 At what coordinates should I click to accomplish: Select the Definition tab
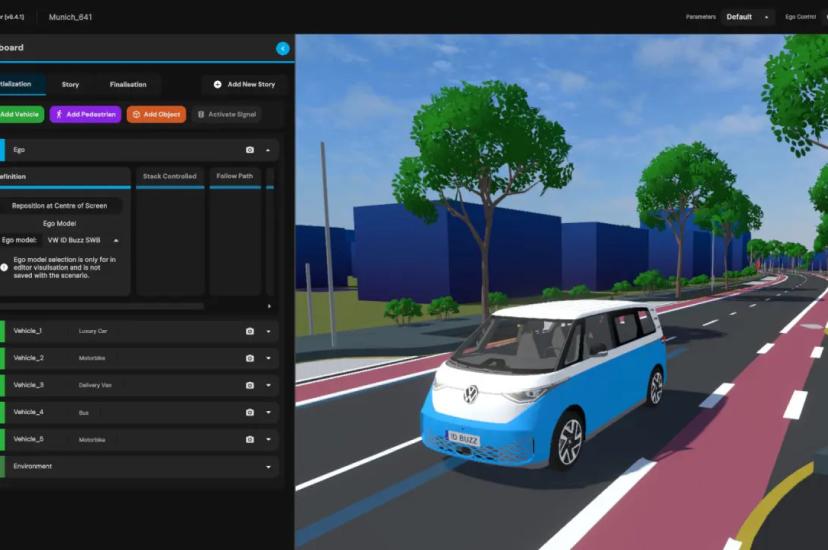(64, 177)
